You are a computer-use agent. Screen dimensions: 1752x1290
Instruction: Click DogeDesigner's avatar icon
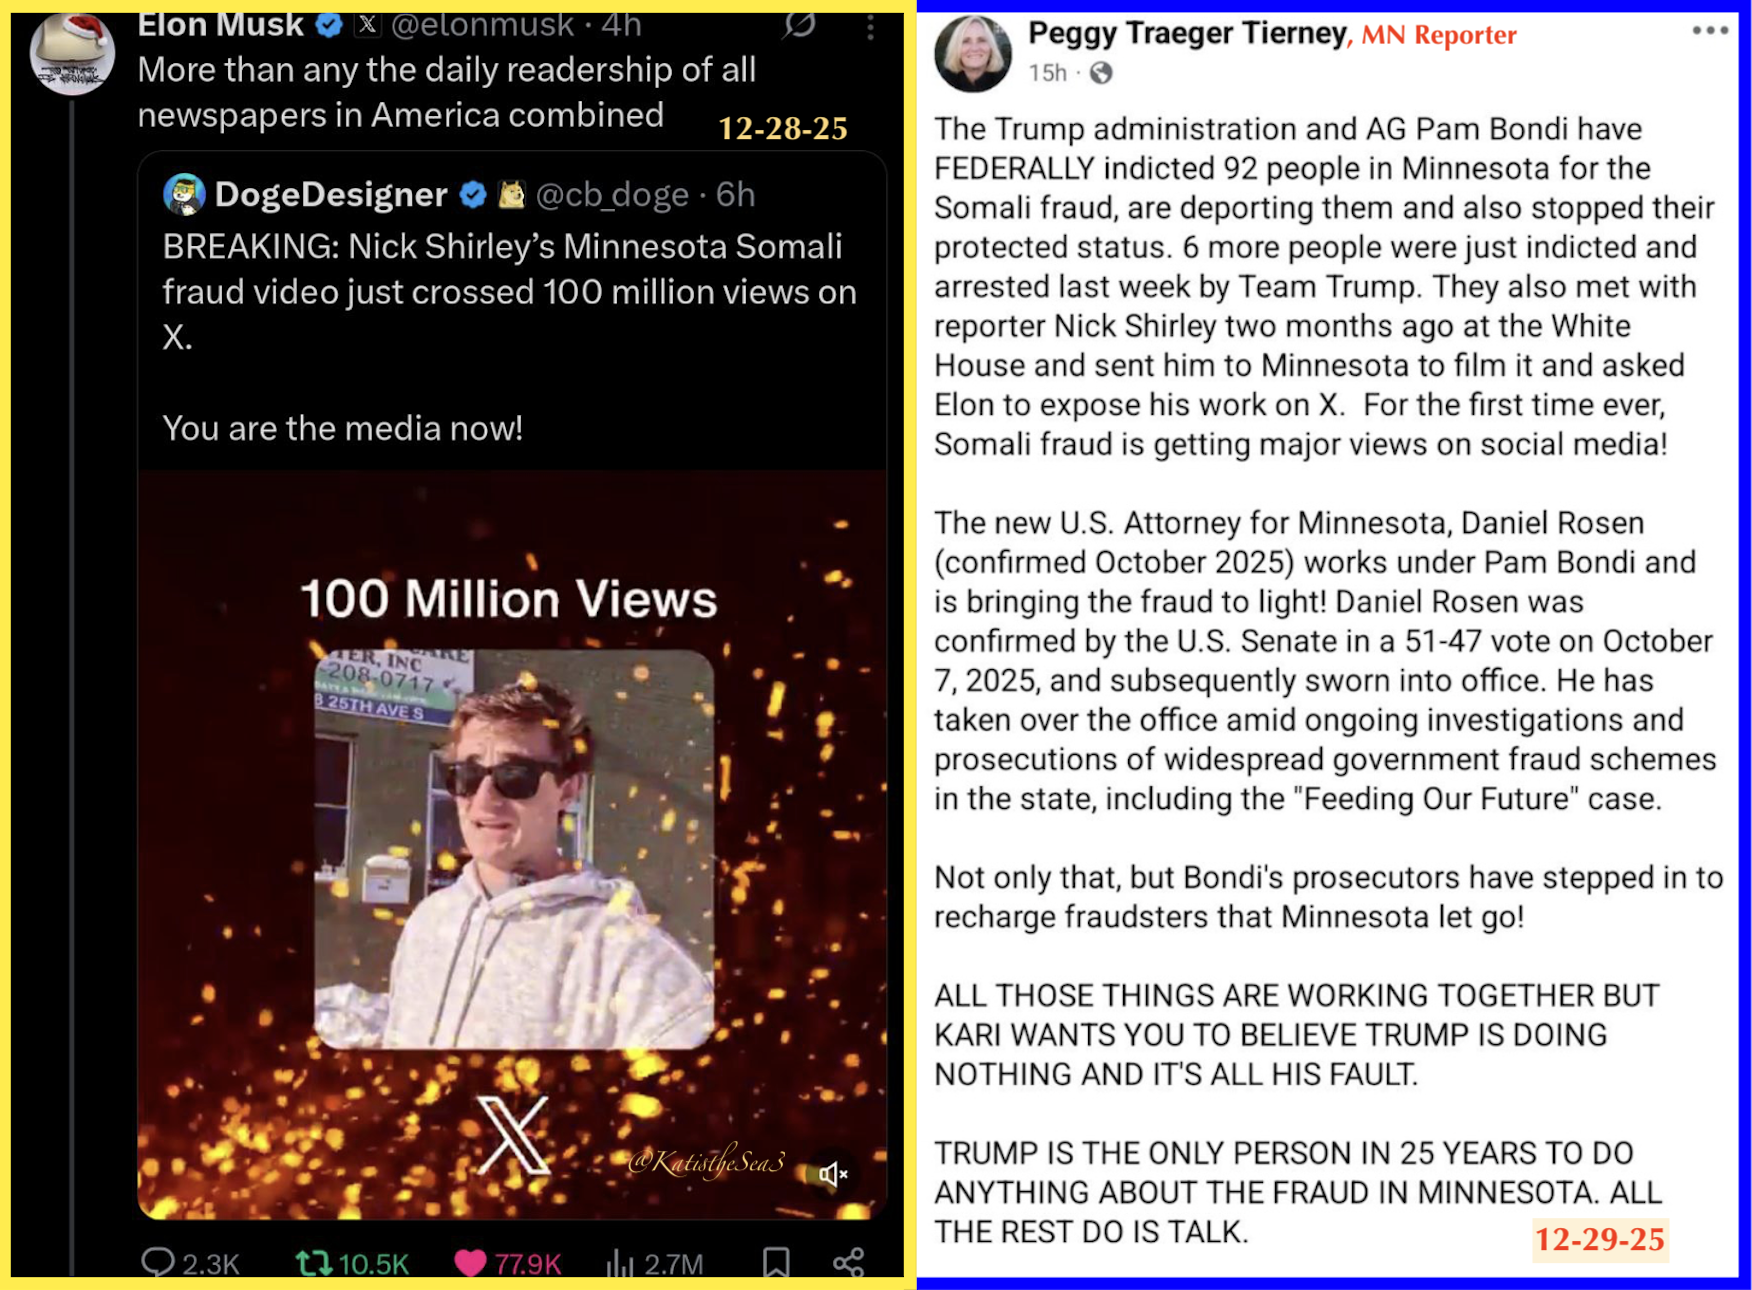coord(184,194)
